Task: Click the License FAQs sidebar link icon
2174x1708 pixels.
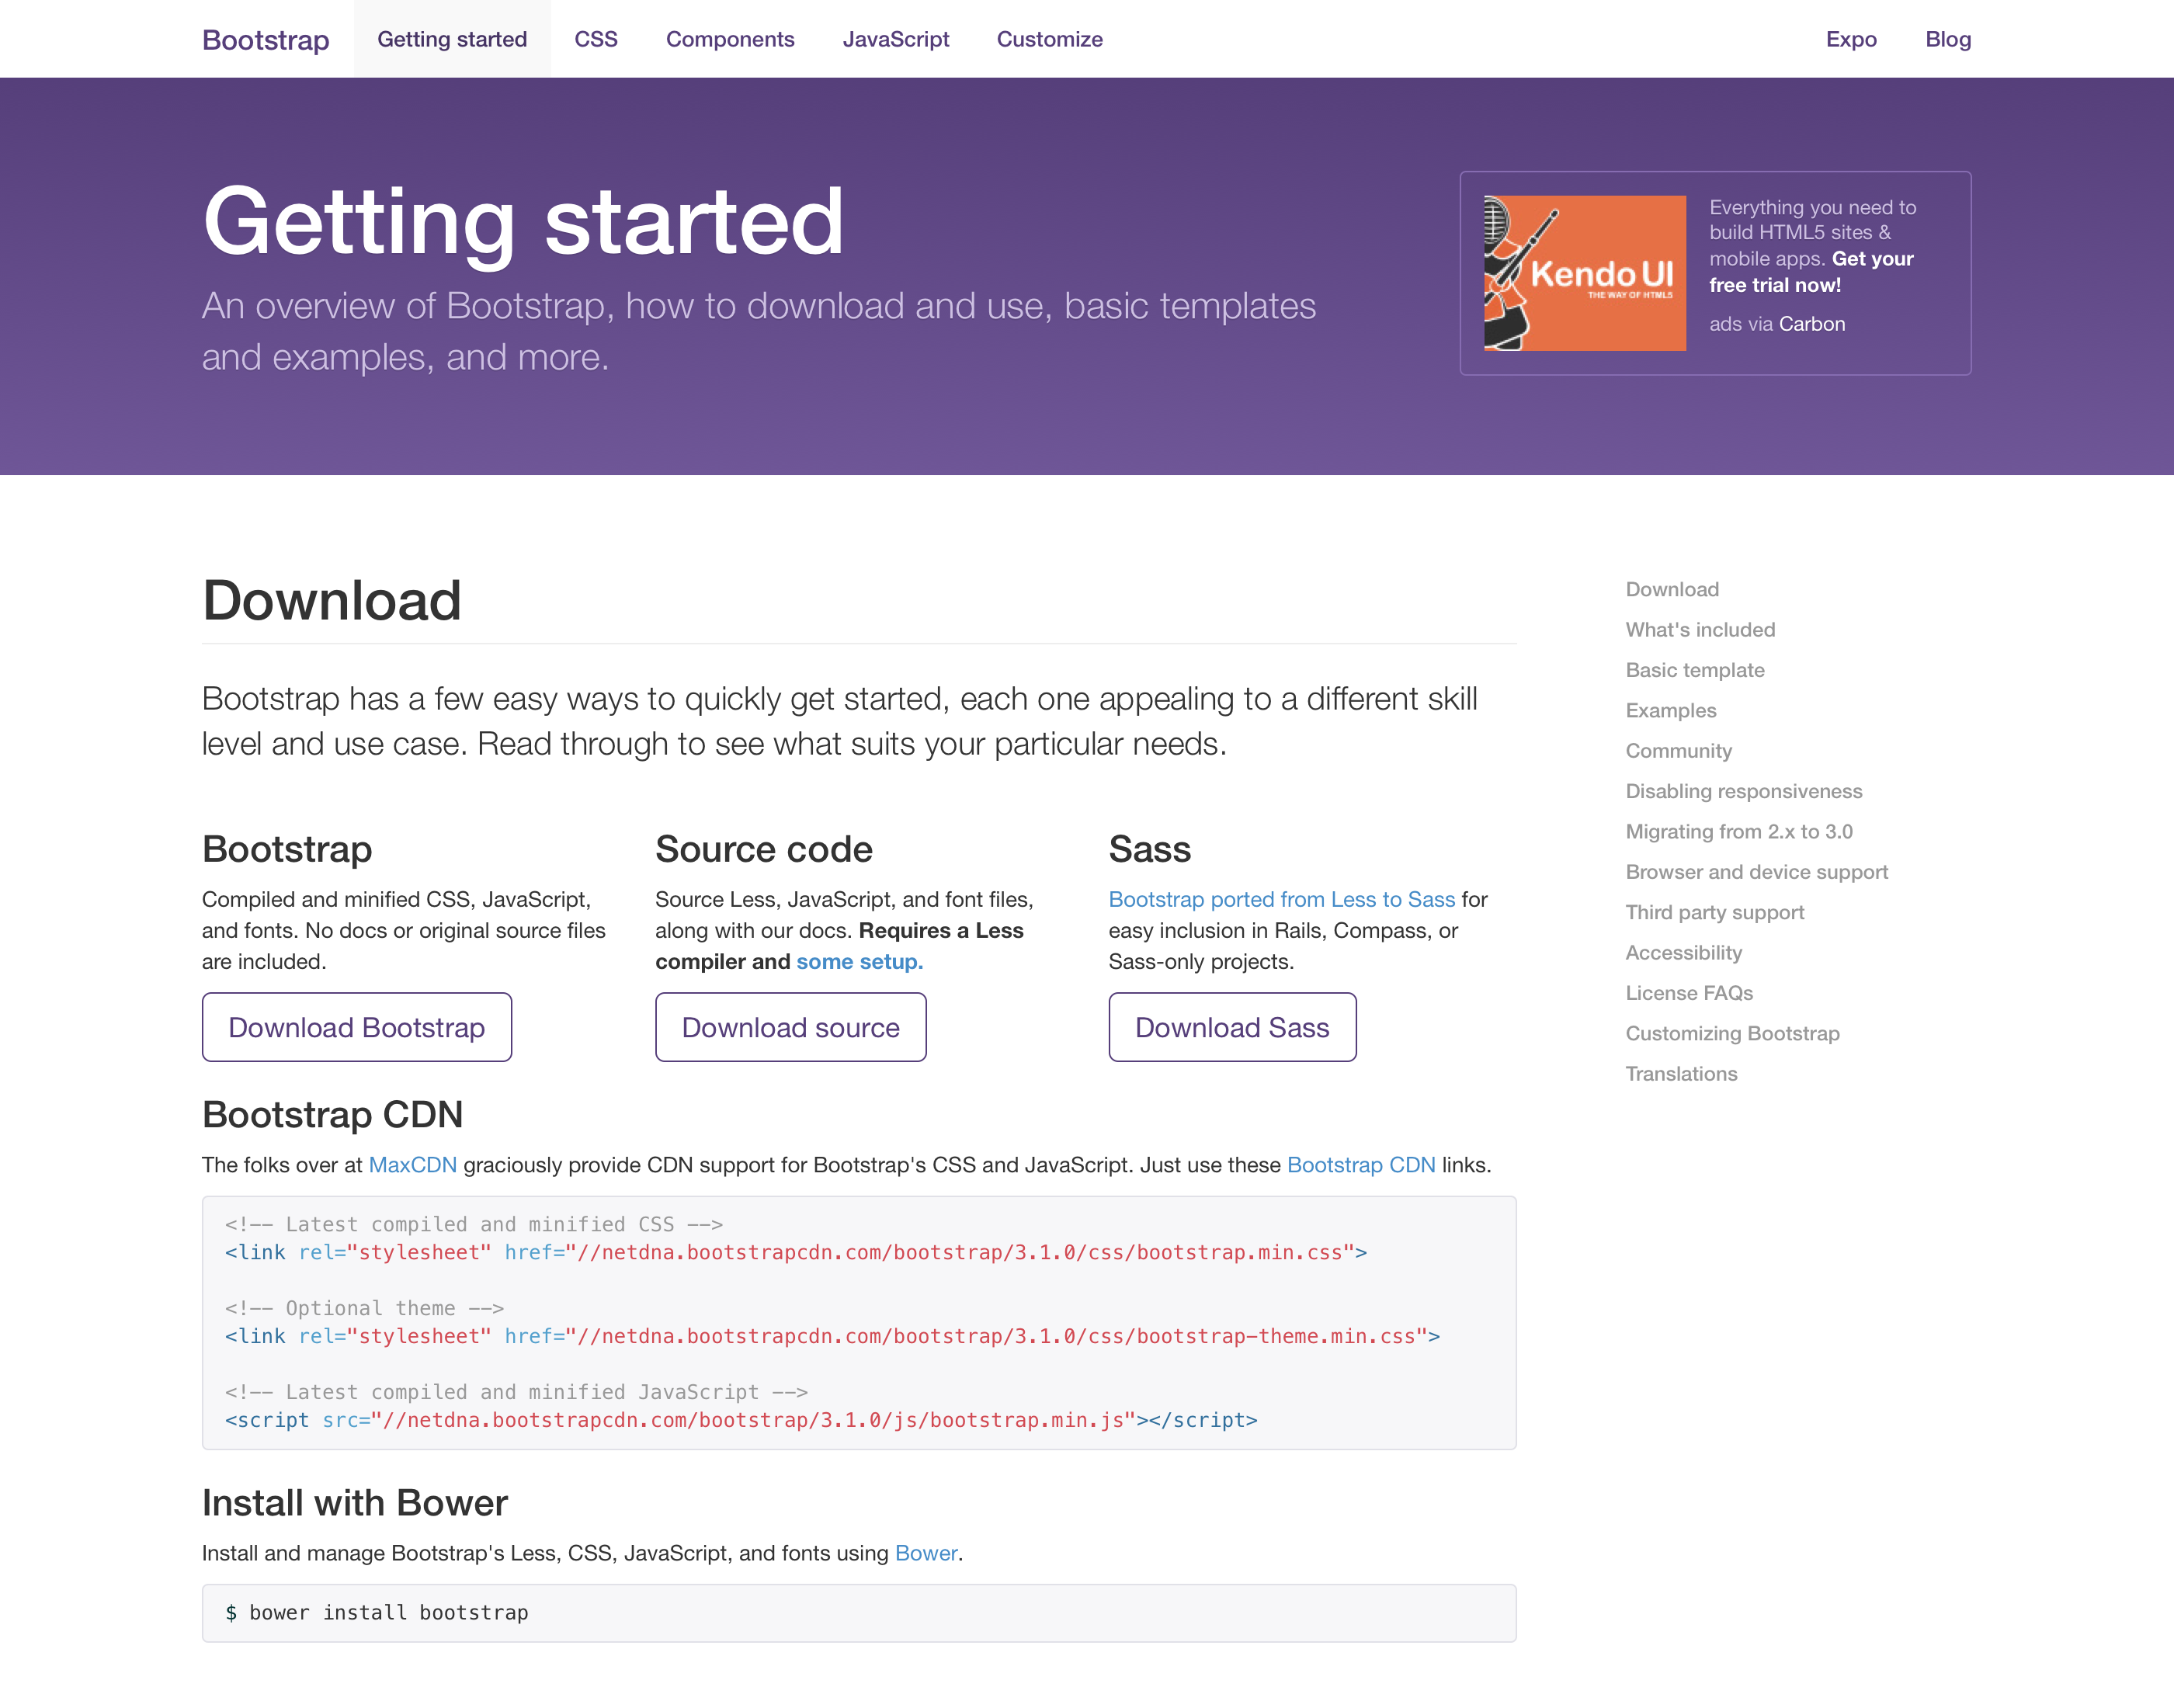Action: 1687,991
